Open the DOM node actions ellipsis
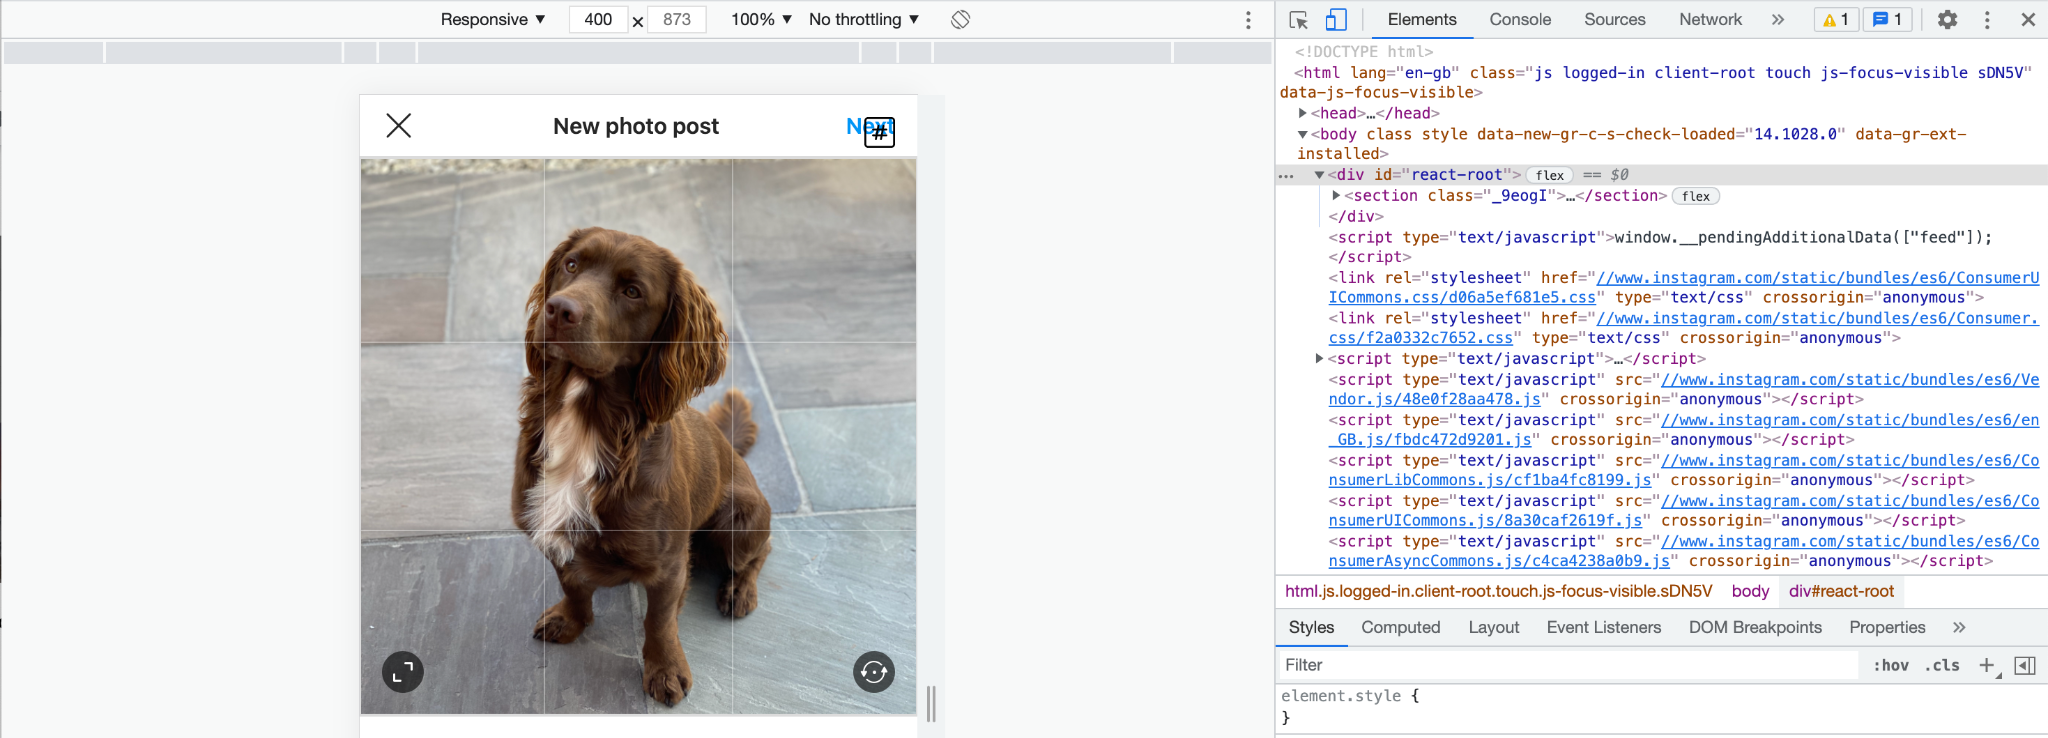 click(1287, 176)
